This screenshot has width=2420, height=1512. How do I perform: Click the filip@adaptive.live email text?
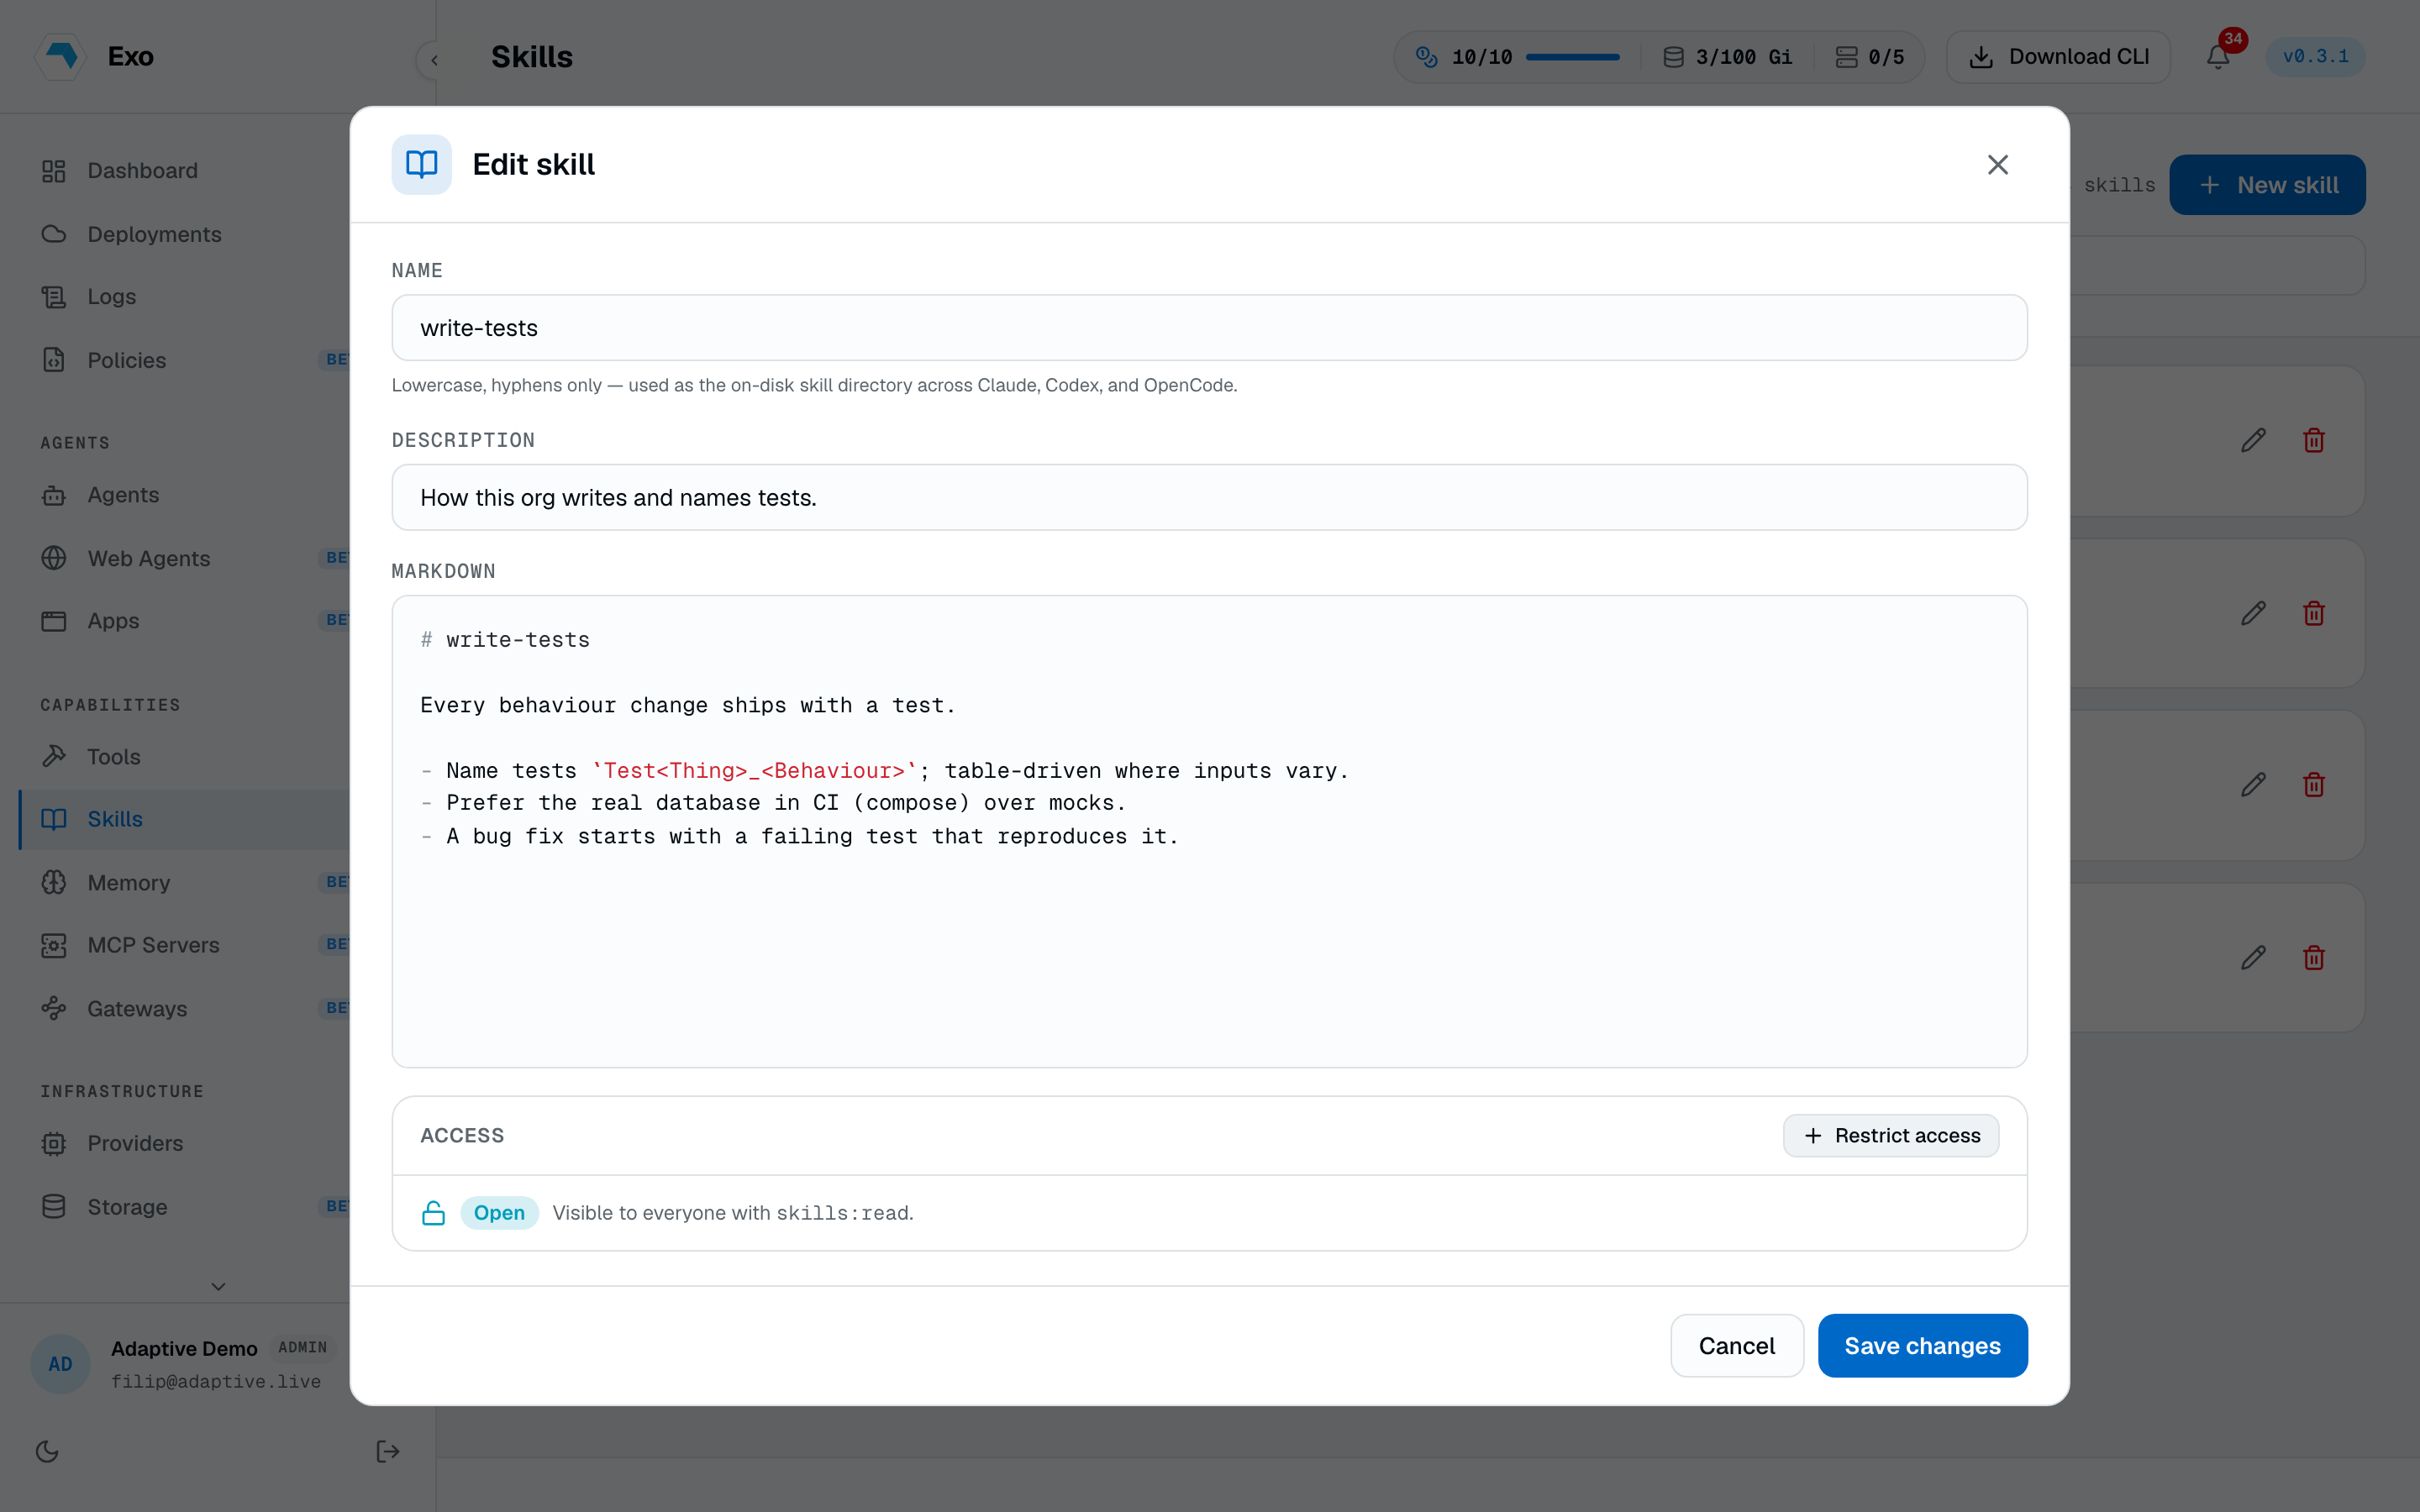coord(216,1381)
